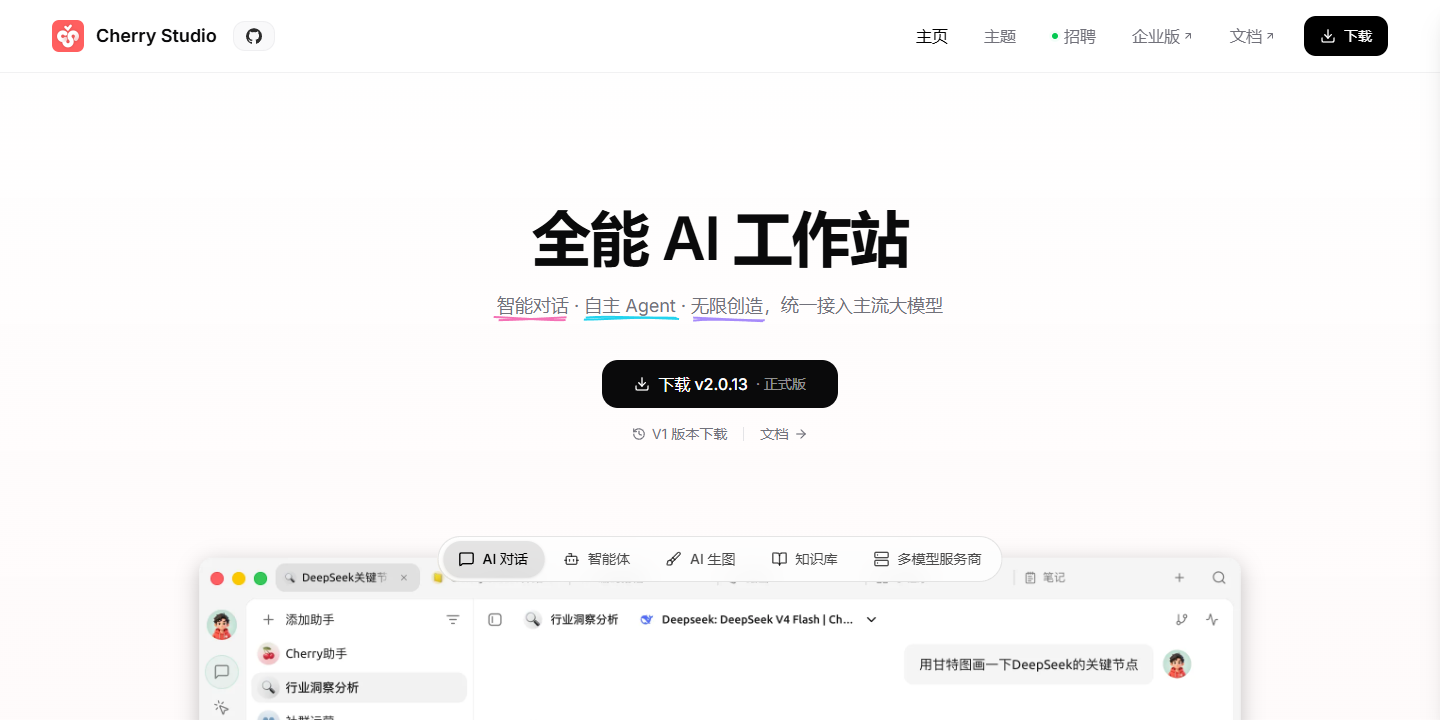Viewport: 1440px width, 720px height.
Task: Switch to the 智能体 tab
Action: pyautogui.click(x=597, y=559)
